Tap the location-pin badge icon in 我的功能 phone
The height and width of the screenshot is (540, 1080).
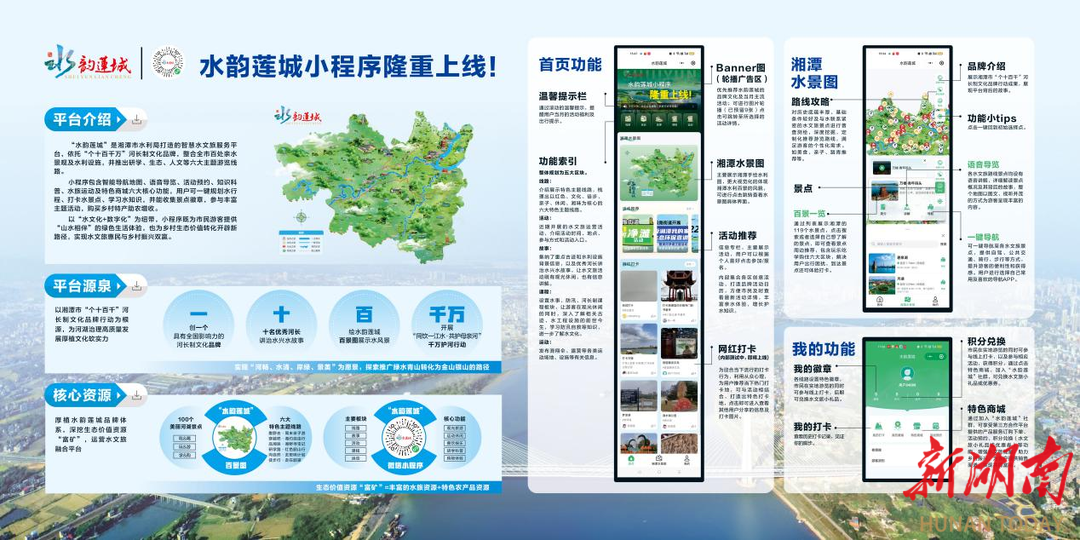coord(897,426)
